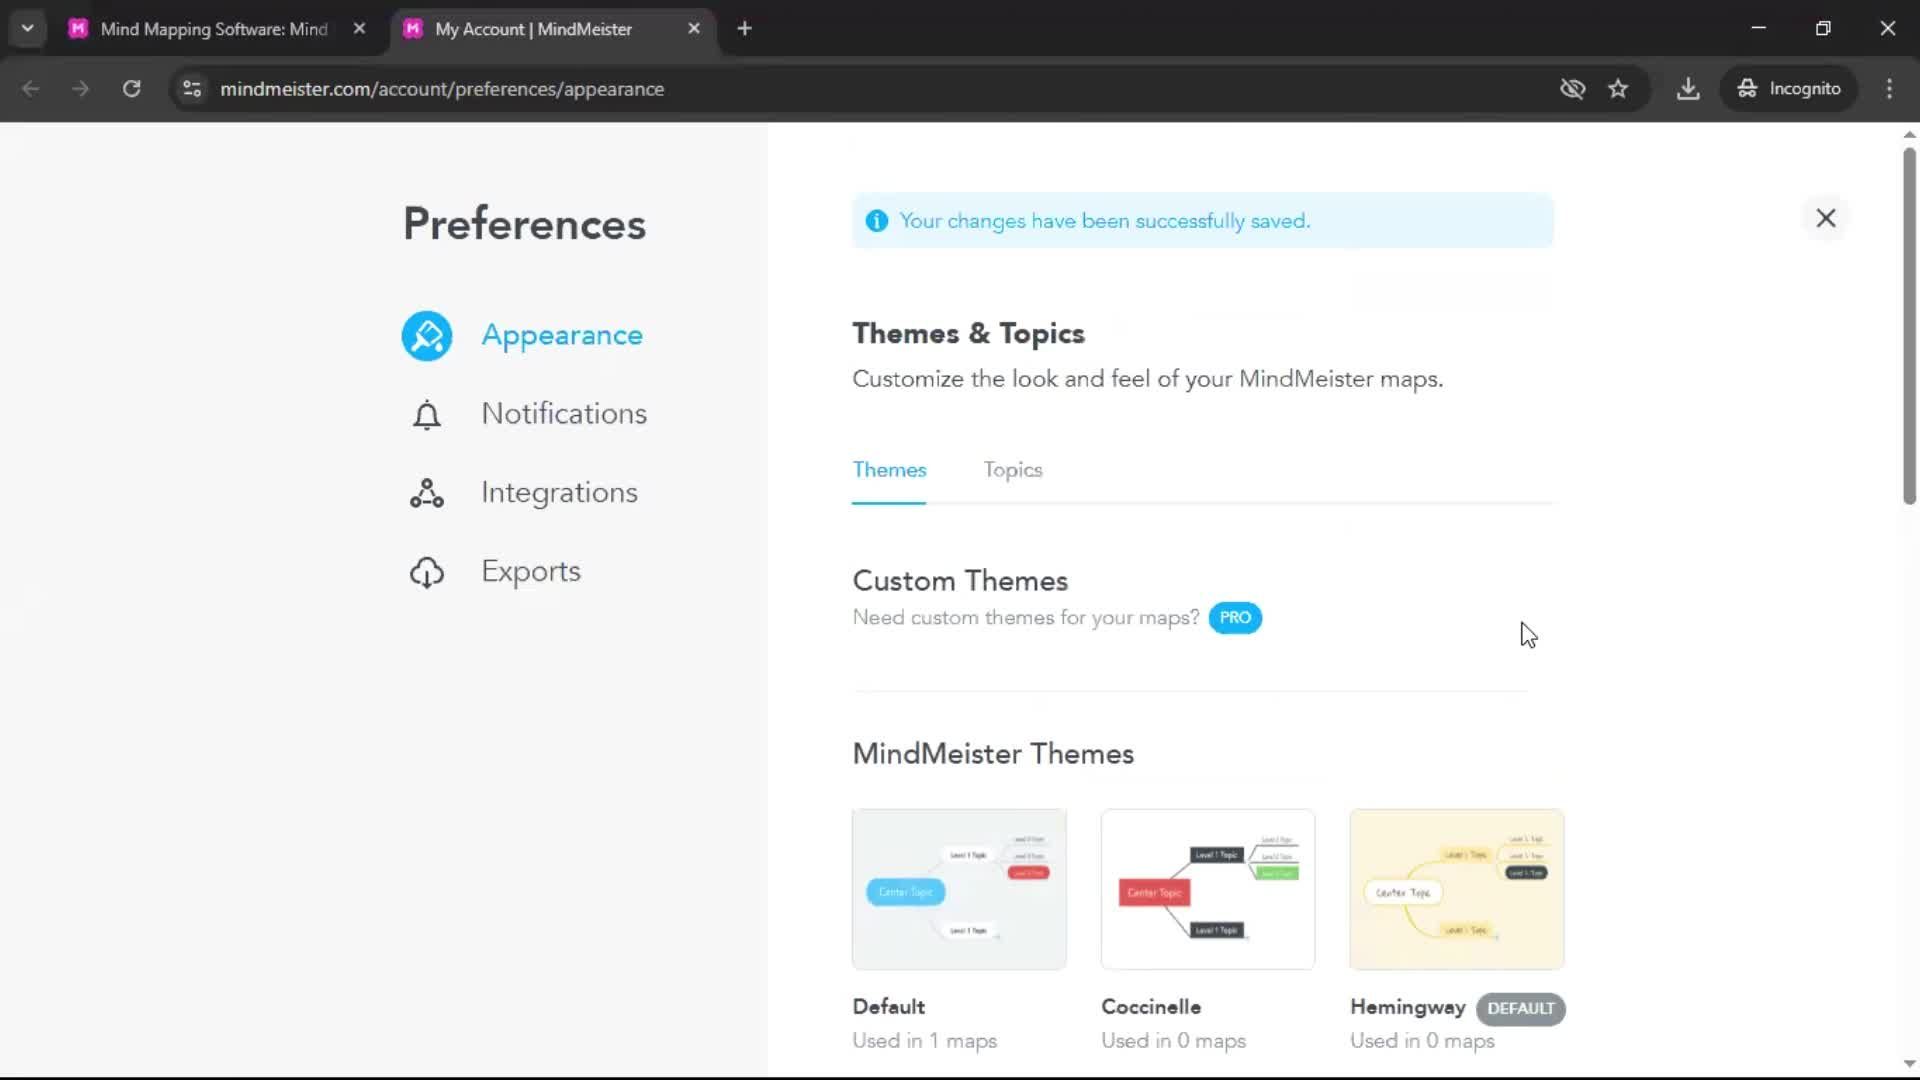Go to Integrations preferences
Viewport: 1920px width, 1080px height.
pos(559,493)
